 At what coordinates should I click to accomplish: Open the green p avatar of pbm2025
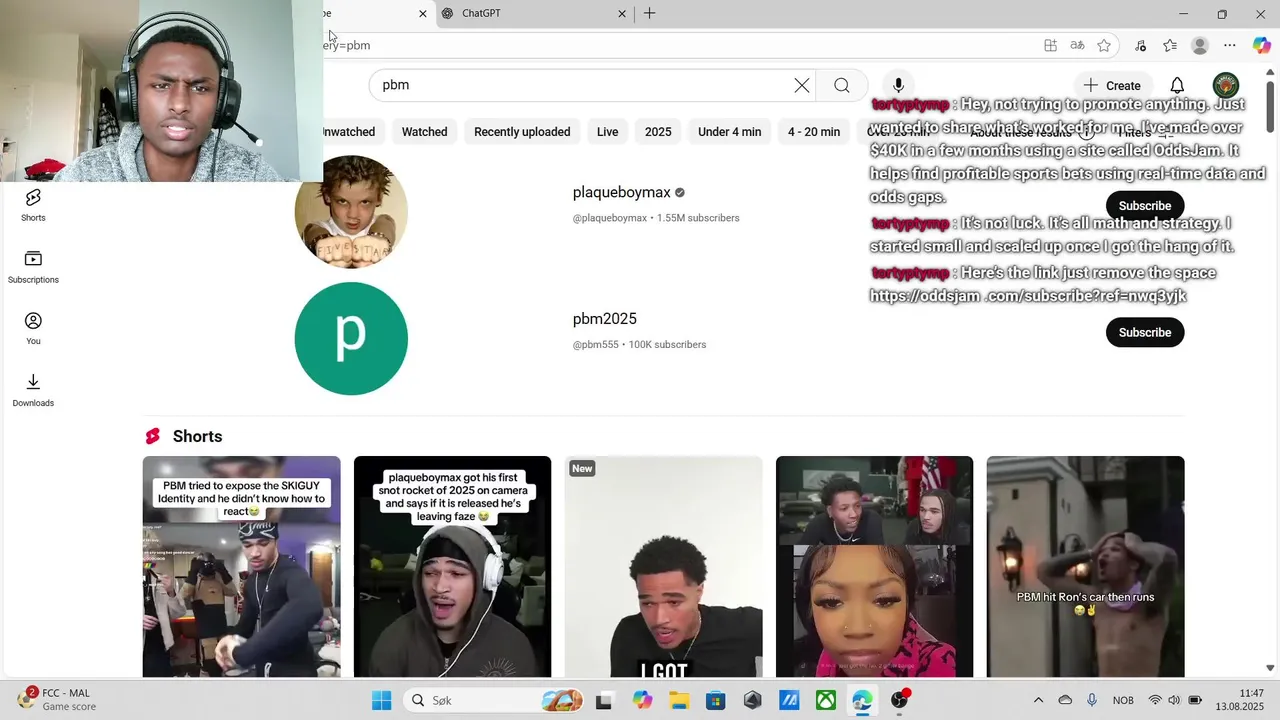(351, 339)
